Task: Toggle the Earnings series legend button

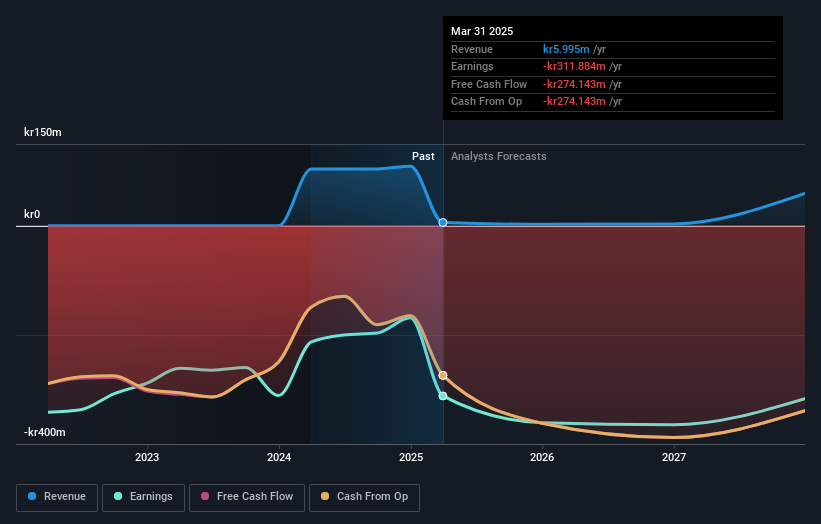Action: pyautogui.click(x=143, y=497)
